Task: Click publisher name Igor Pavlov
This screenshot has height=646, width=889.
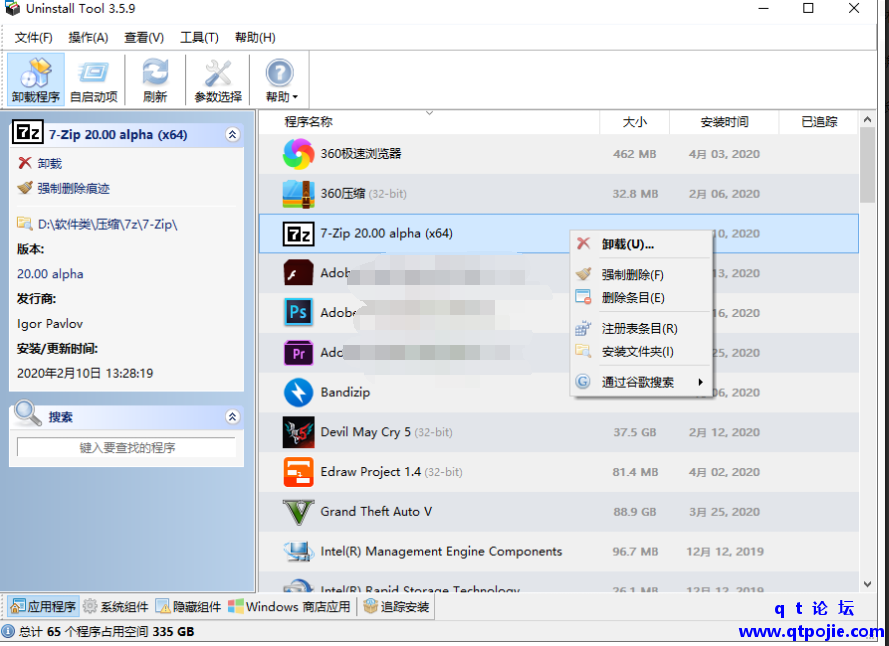Action: coord(50,324)
